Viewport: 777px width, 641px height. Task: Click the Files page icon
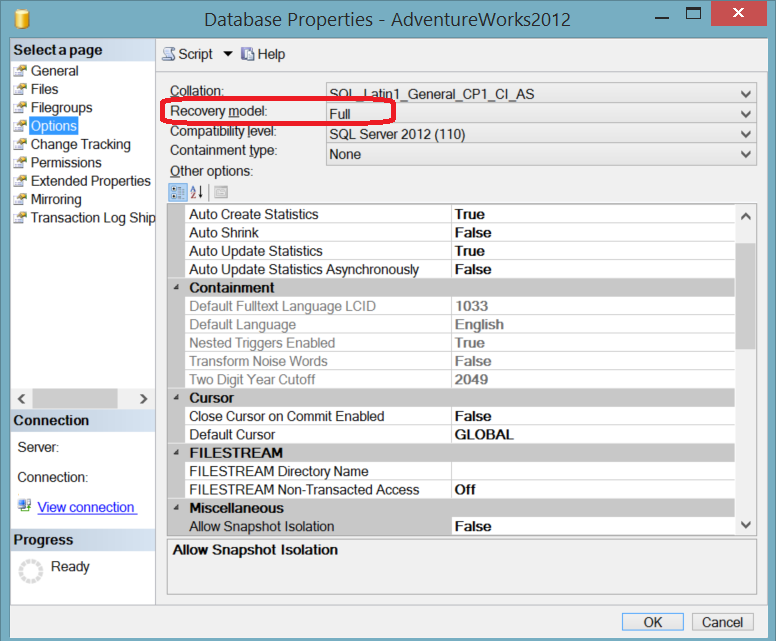pyautogui.click(x=20, y=89)
